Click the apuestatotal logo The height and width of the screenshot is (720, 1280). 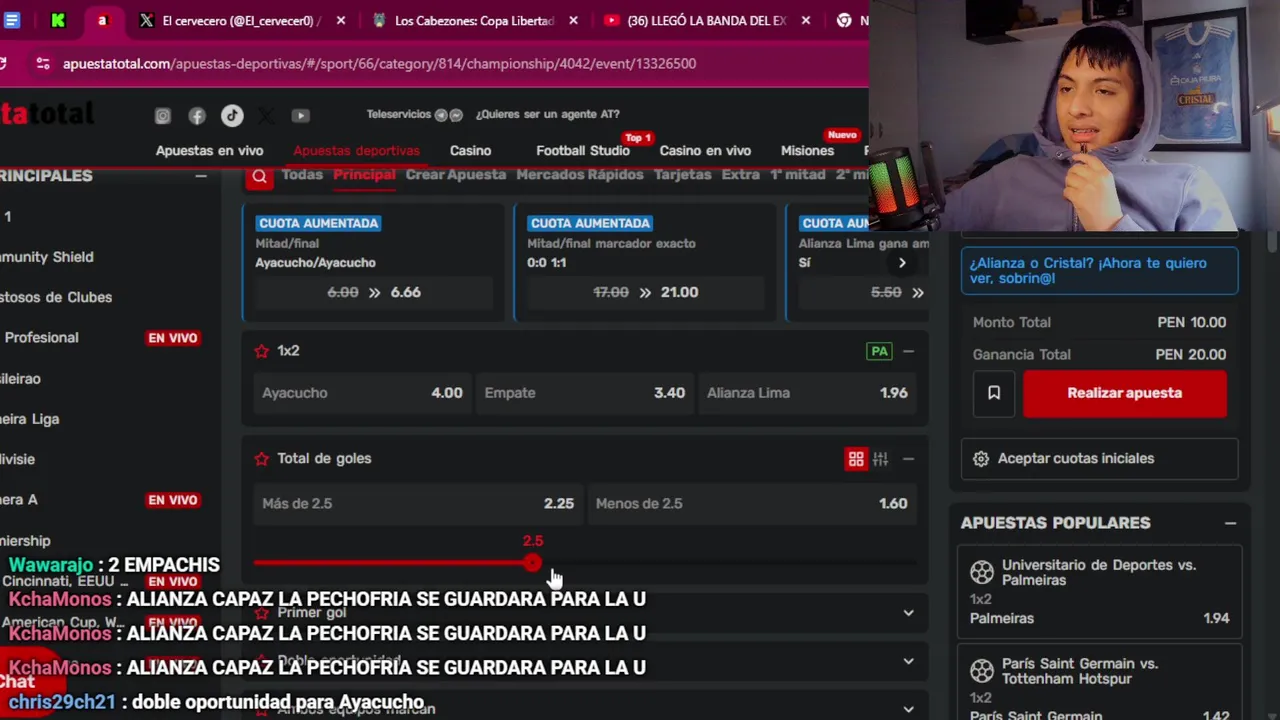point(47,114)
